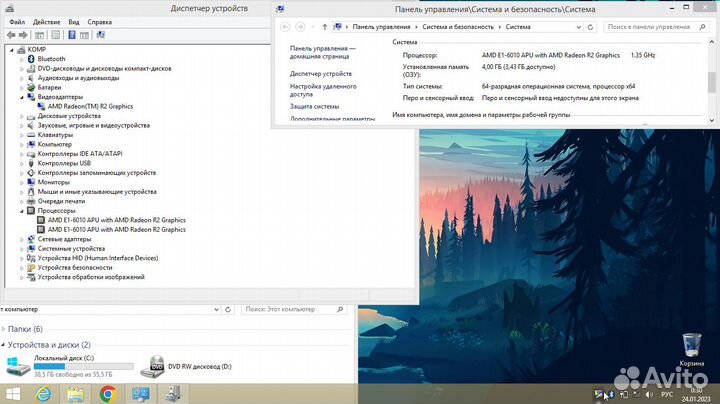The image size is (720, 404).
Task: Open File Explorer from taskbar
Action: (76, 394)
